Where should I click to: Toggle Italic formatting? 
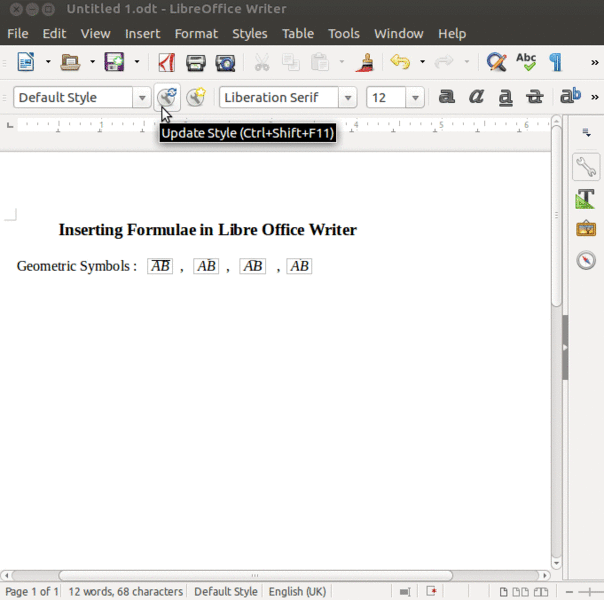coord(476,96)
